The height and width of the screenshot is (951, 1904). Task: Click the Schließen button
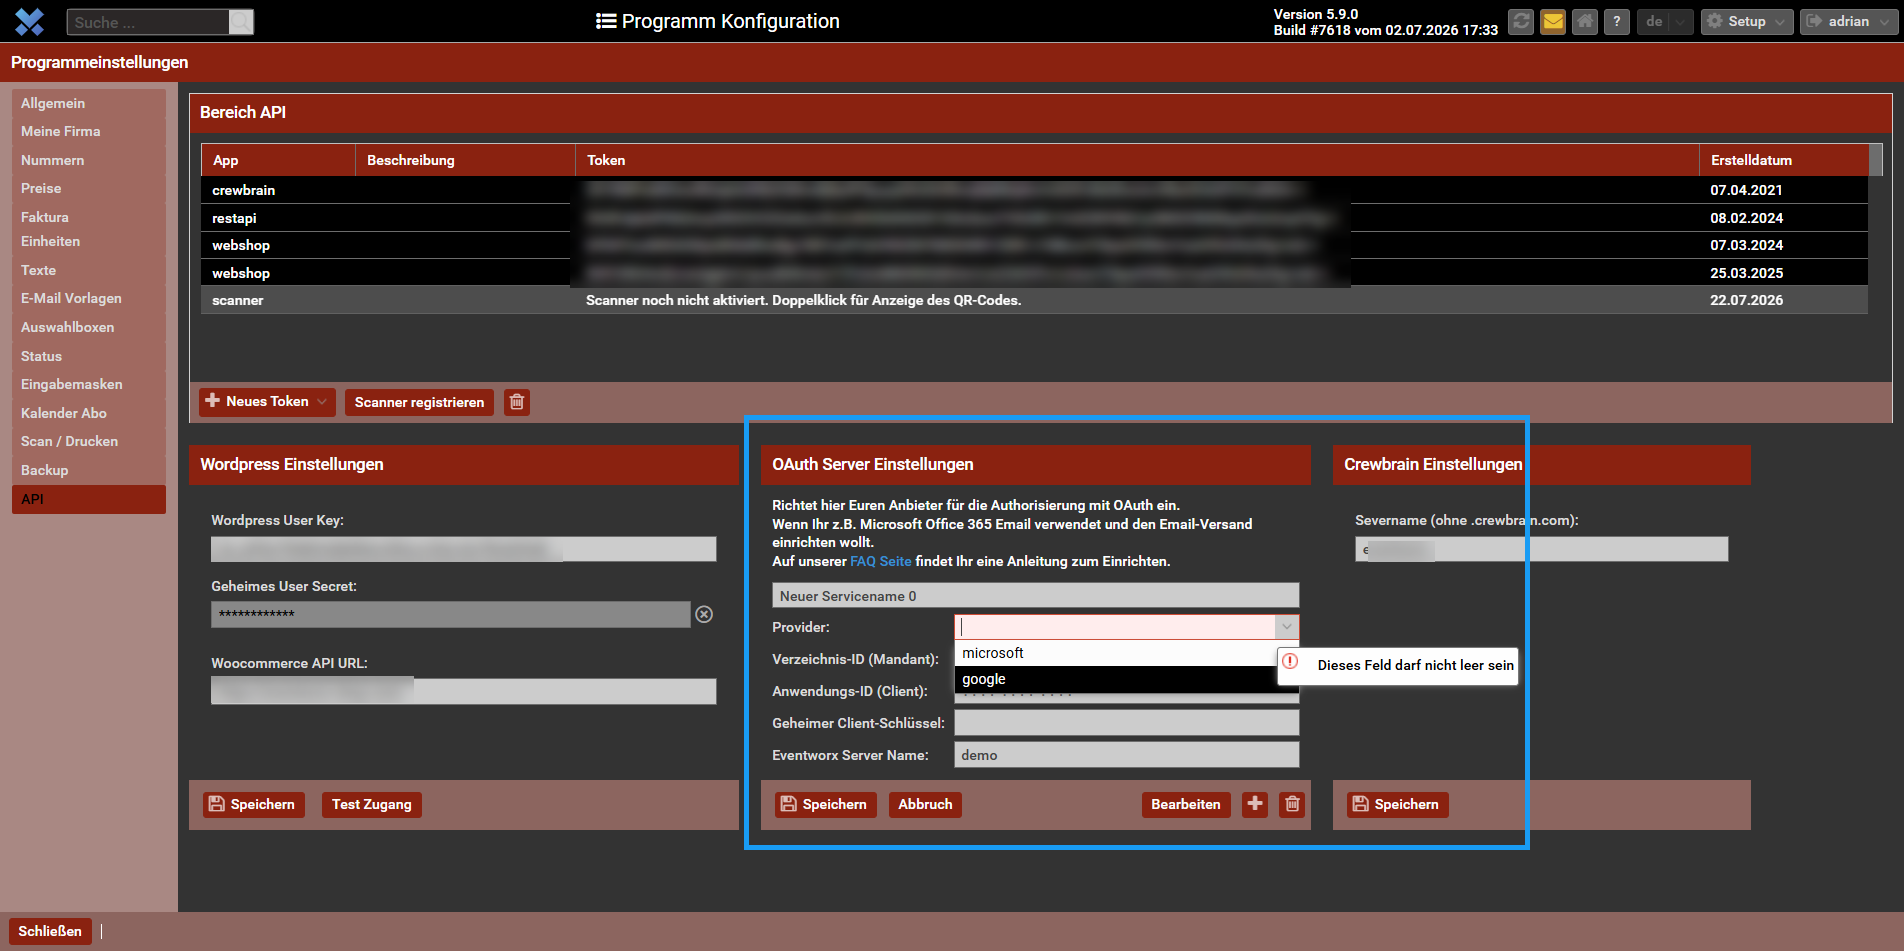click(50, 931)
